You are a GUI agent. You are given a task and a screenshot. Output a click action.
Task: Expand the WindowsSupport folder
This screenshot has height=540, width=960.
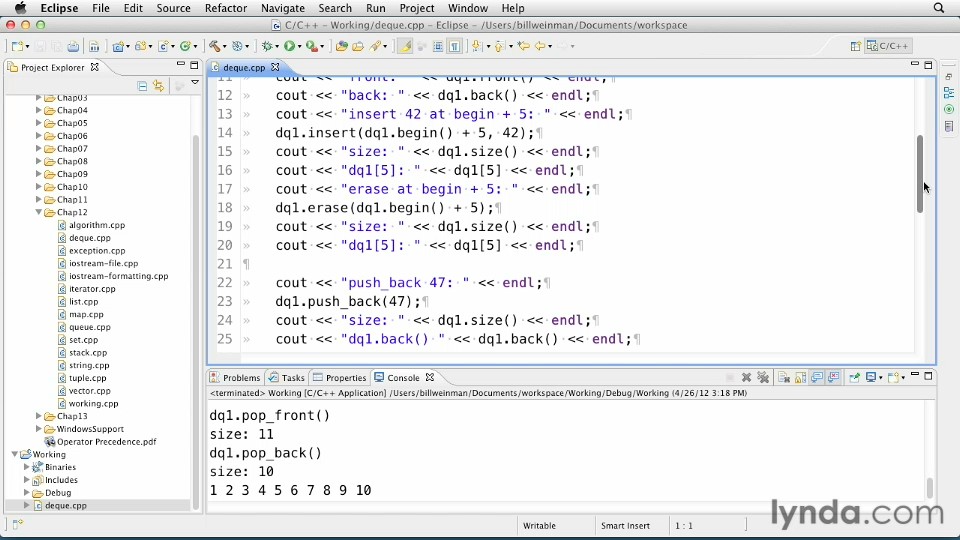coord(39,429)
